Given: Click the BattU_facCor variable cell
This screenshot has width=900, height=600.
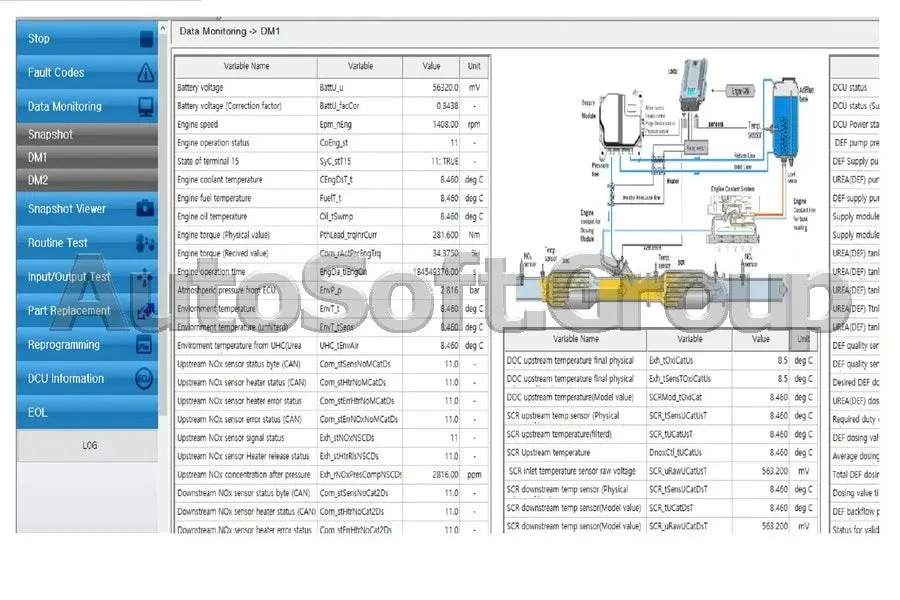Looking at the screenshot, I should (360, 106).
